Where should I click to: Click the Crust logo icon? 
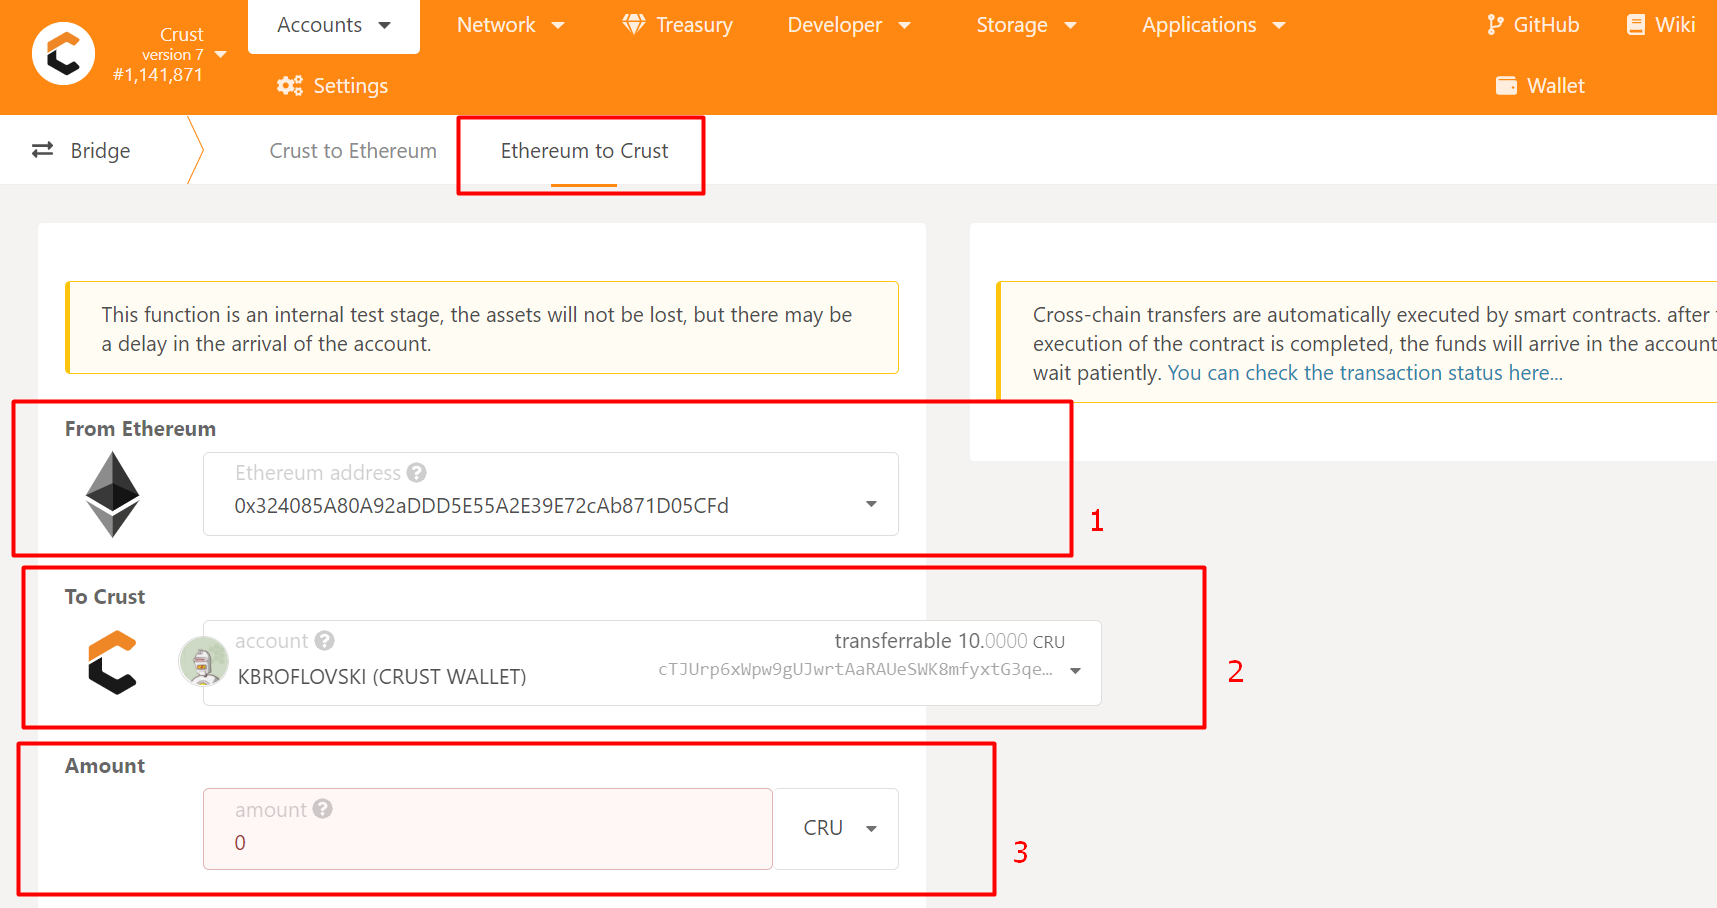point(63,54)
